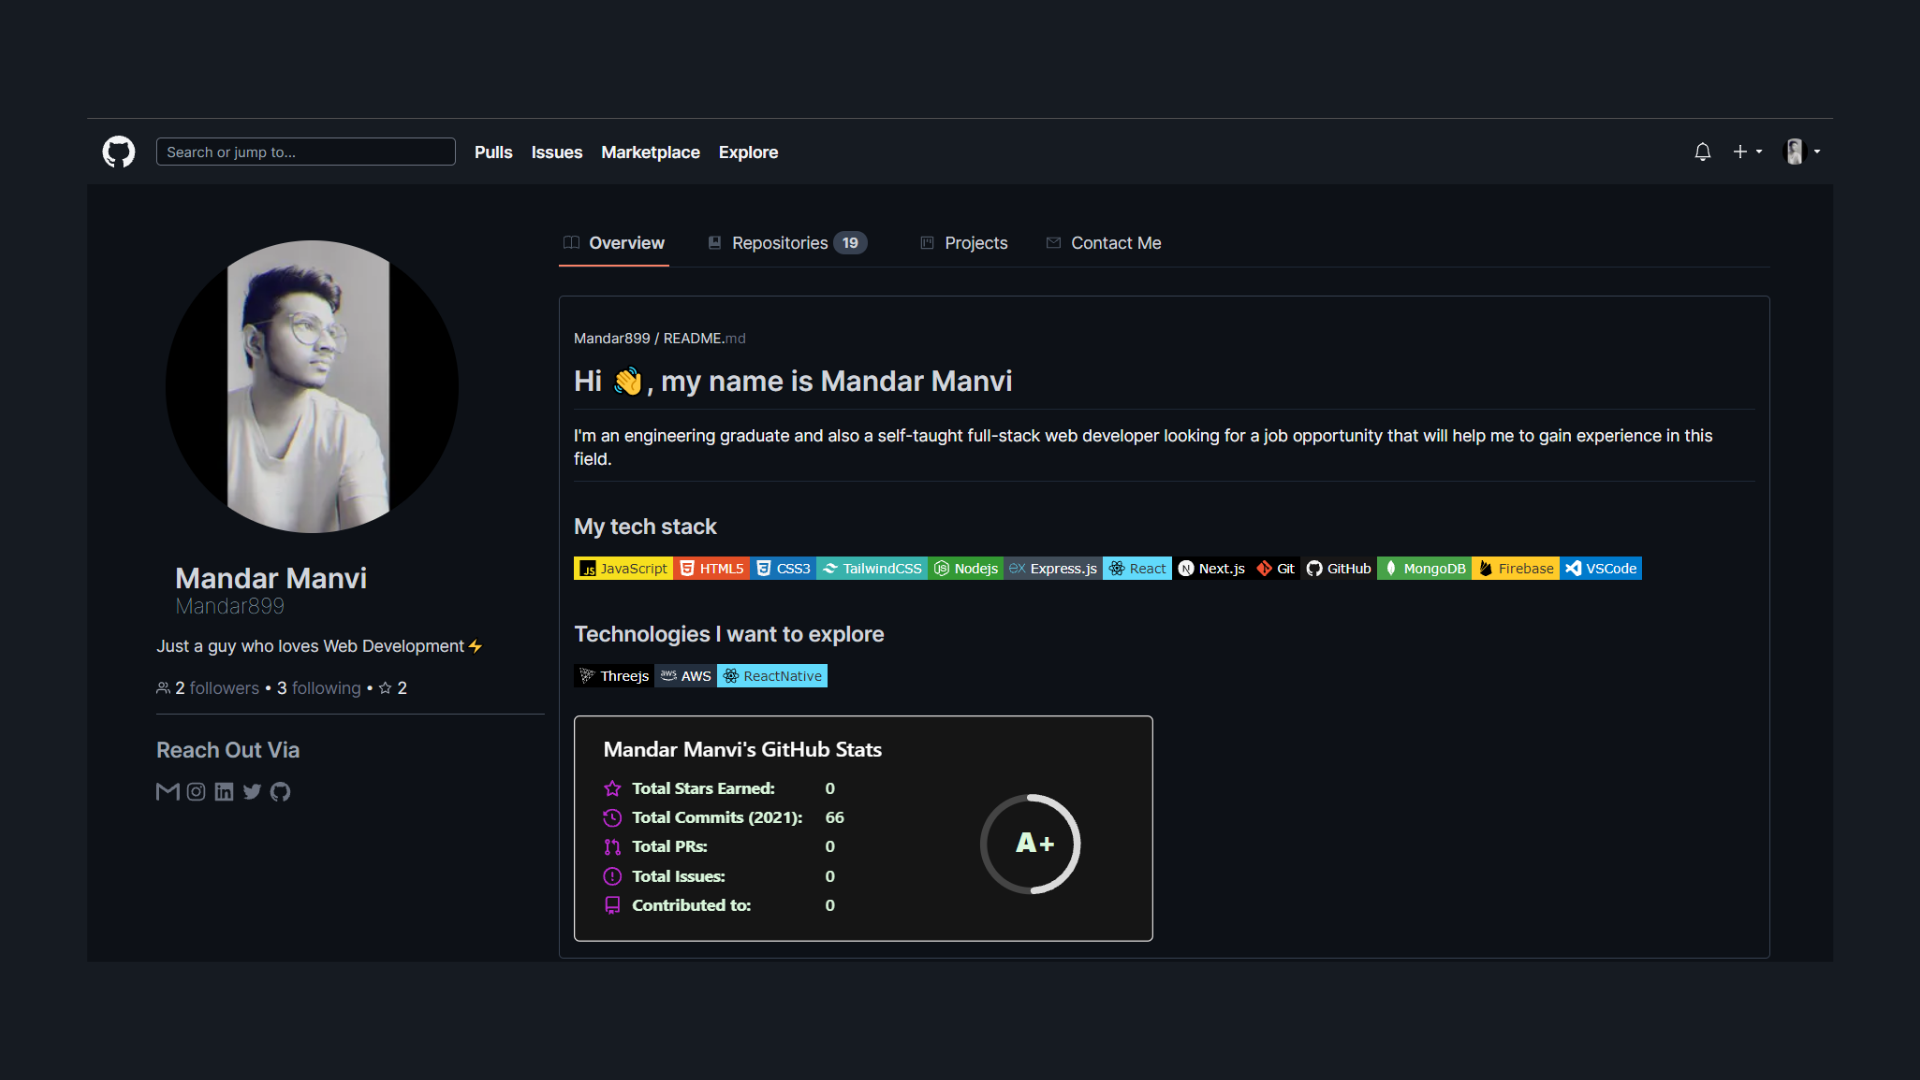This screenshot has height=1080, width=1920.
Task: Open the notifications bell
Action: [x=1702, y=152]
